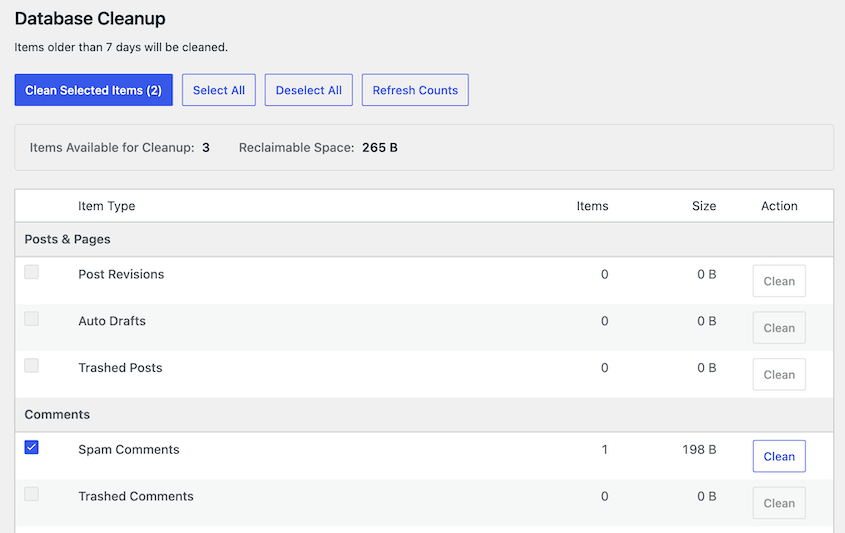The height and width of the screenshot is (533, 845).
Task: Click the Refresh Counts button
Action: (x=415, y=90)
